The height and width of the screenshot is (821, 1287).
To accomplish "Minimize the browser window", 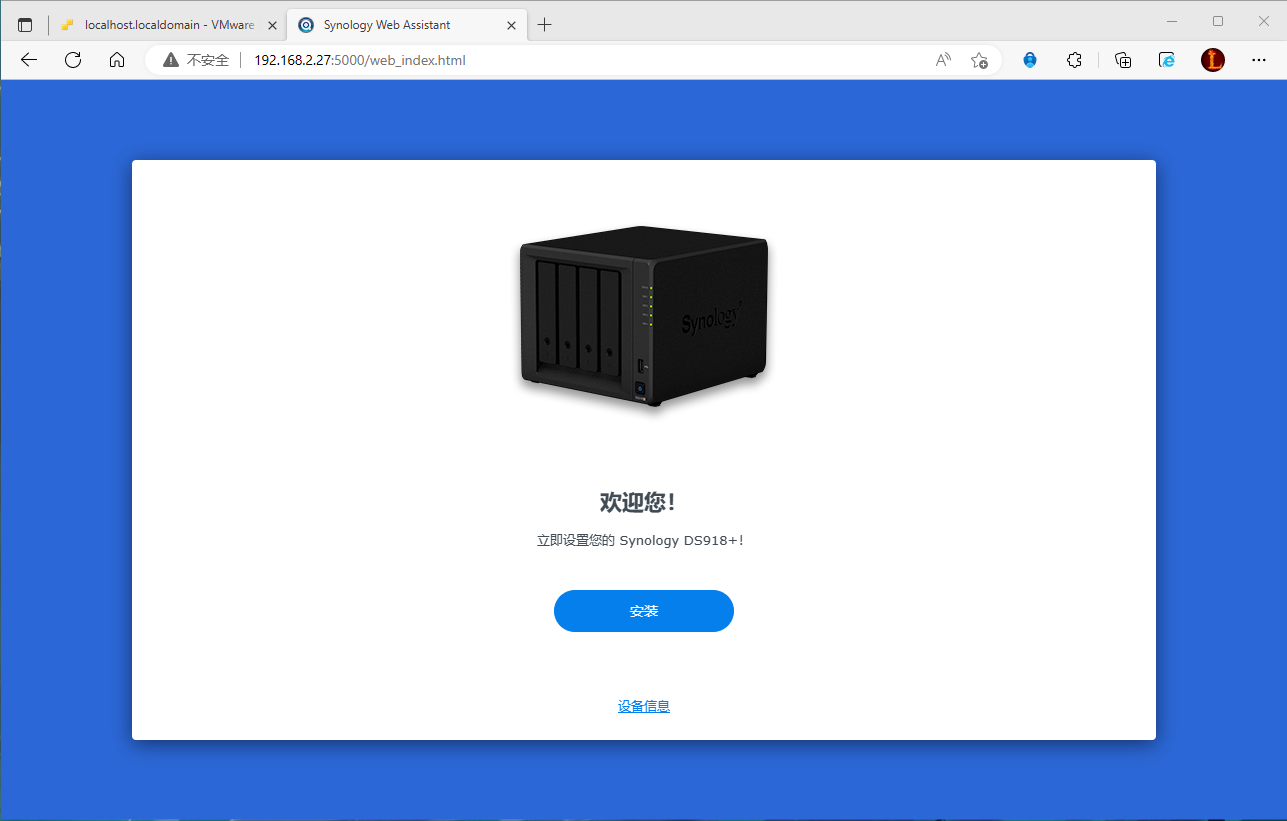I will [1172, 21].
